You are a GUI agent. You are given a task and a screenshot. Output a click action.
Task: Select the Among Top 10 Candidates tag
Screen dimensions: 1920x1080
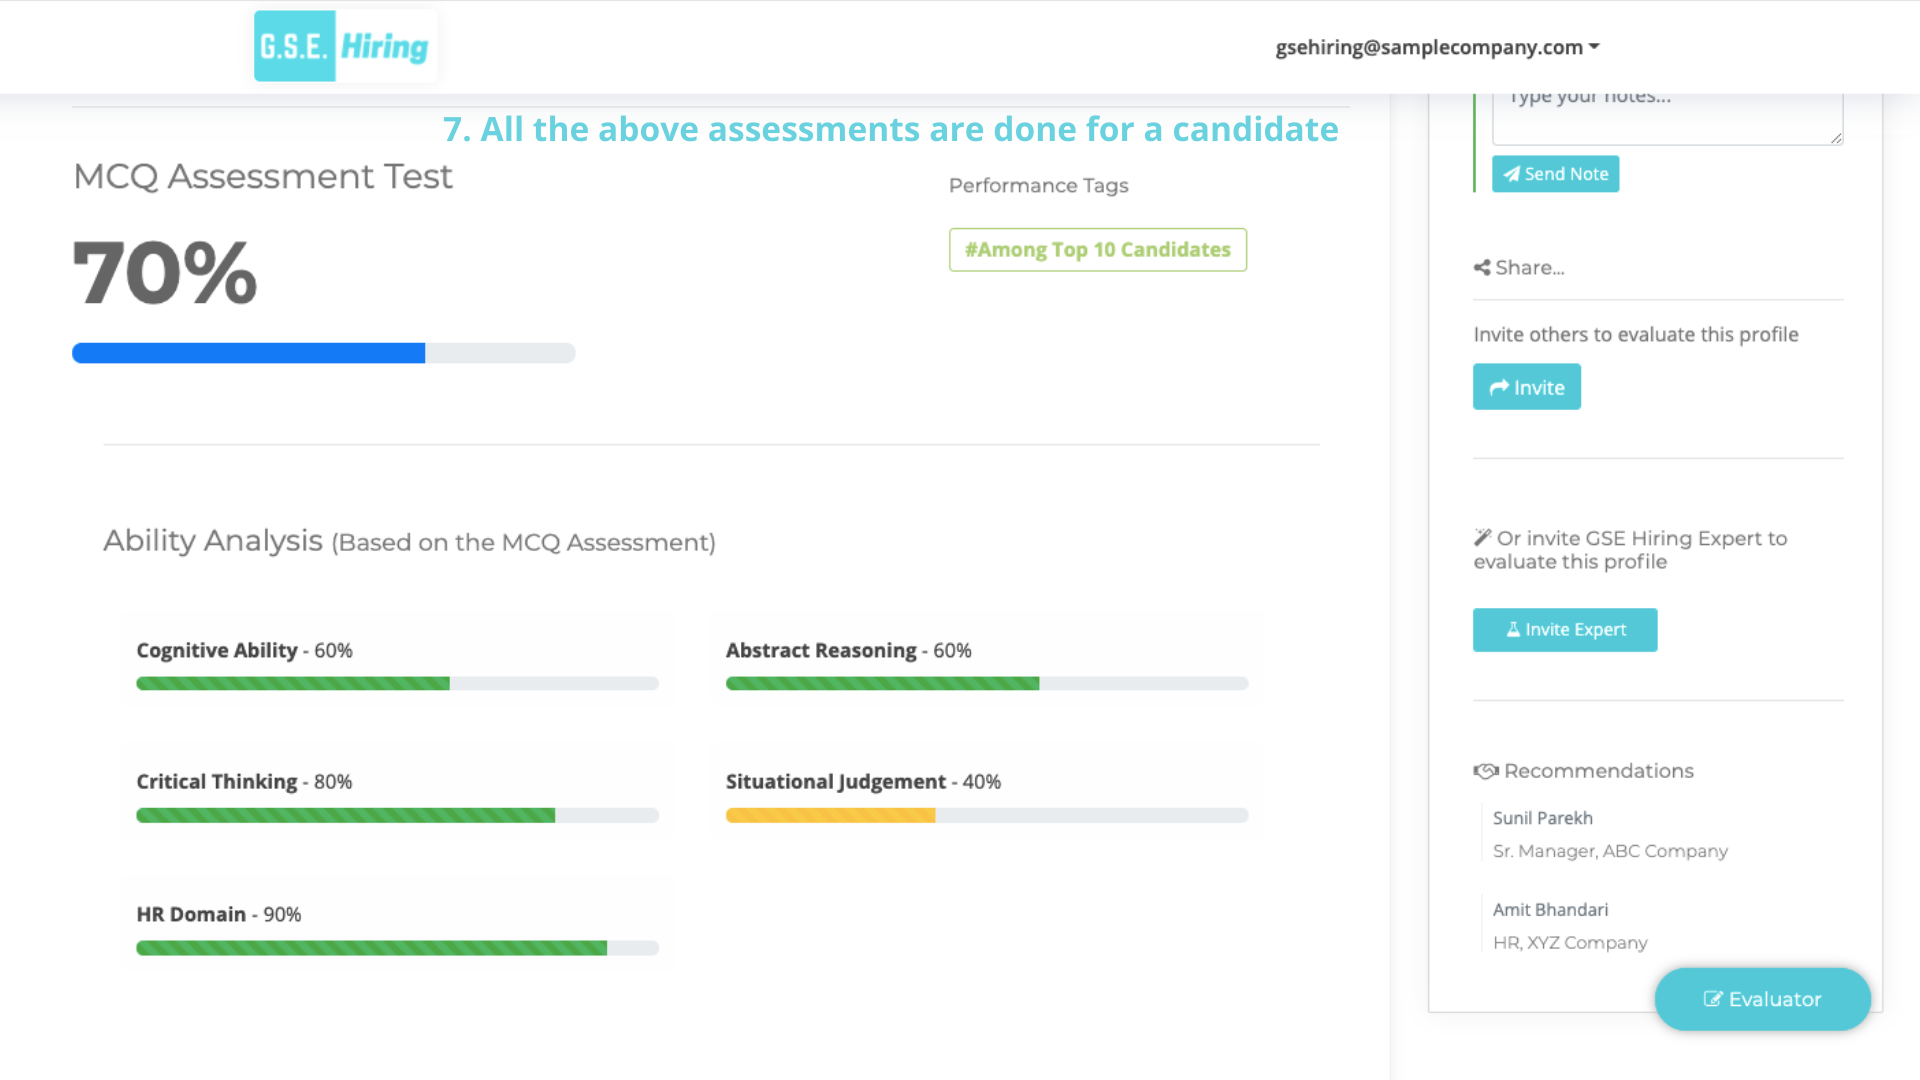pos(1097,250)
